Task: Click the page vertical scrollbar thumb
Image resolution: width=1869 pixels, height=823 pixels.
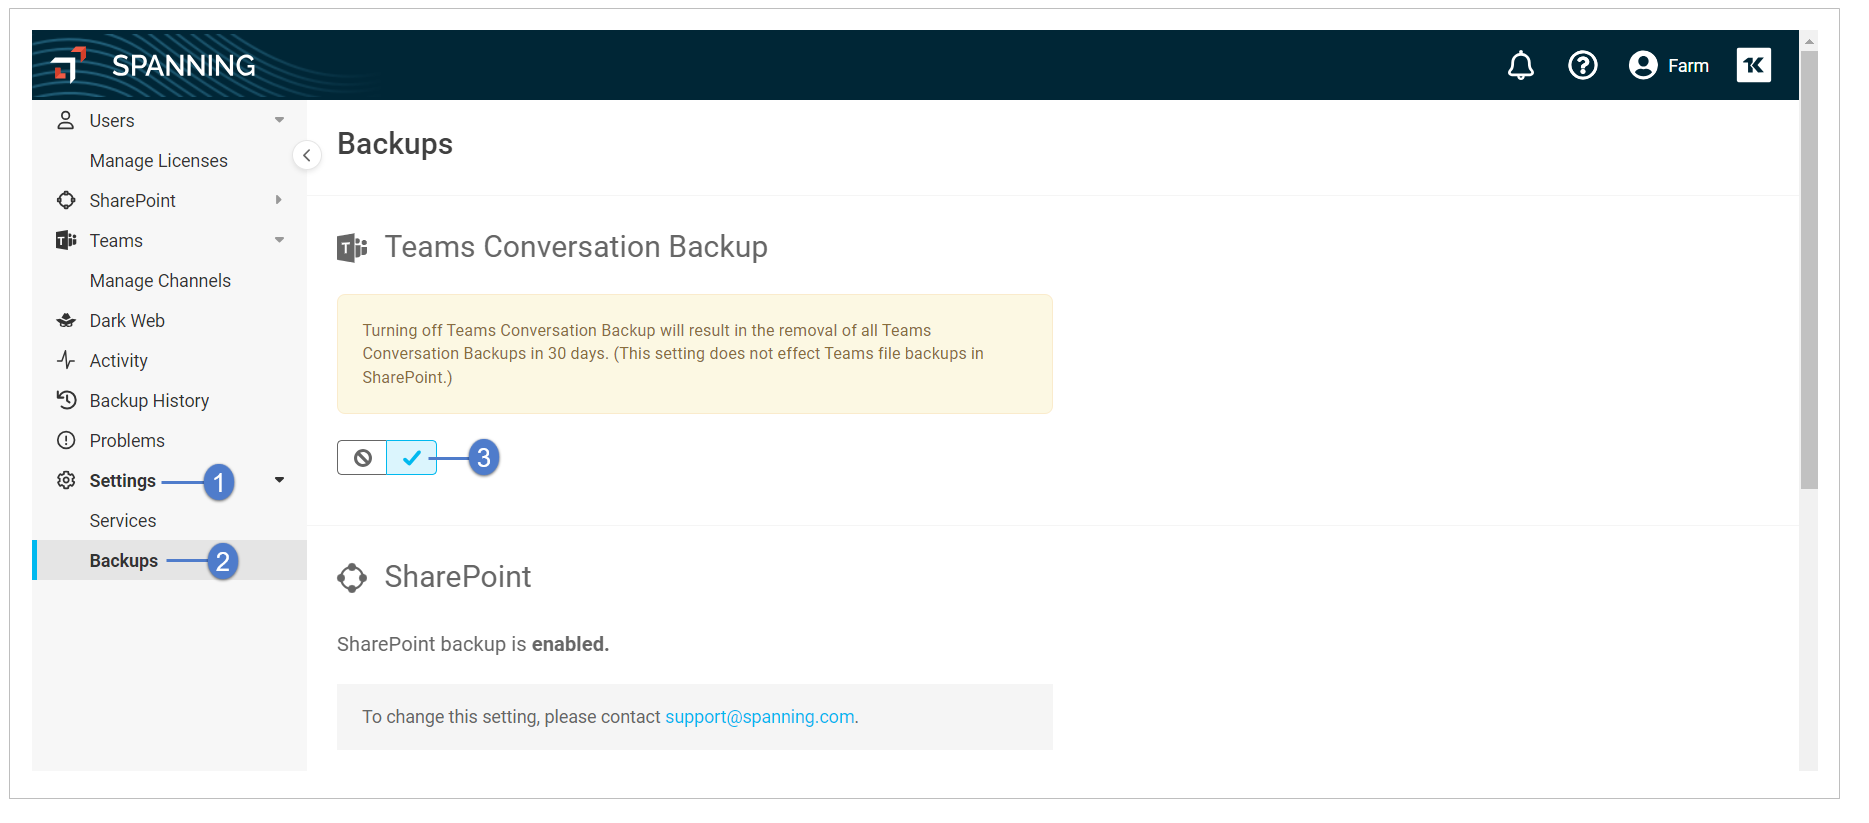Action: pyautogui.click(x=1809, y=270)
